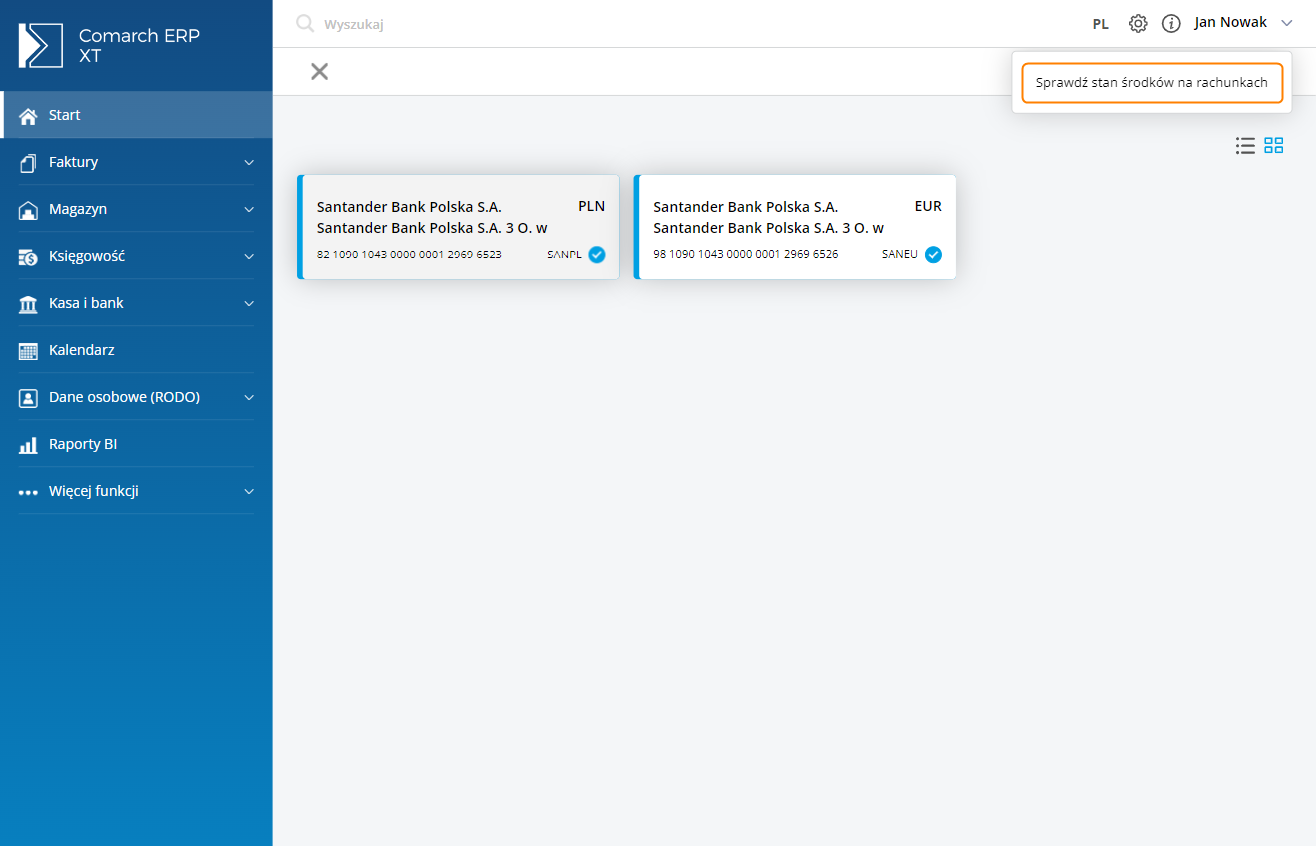Click the information circle icon
Viewport: 1316px width, 846px height.
pyautogui.click(x=1171, y=23)
